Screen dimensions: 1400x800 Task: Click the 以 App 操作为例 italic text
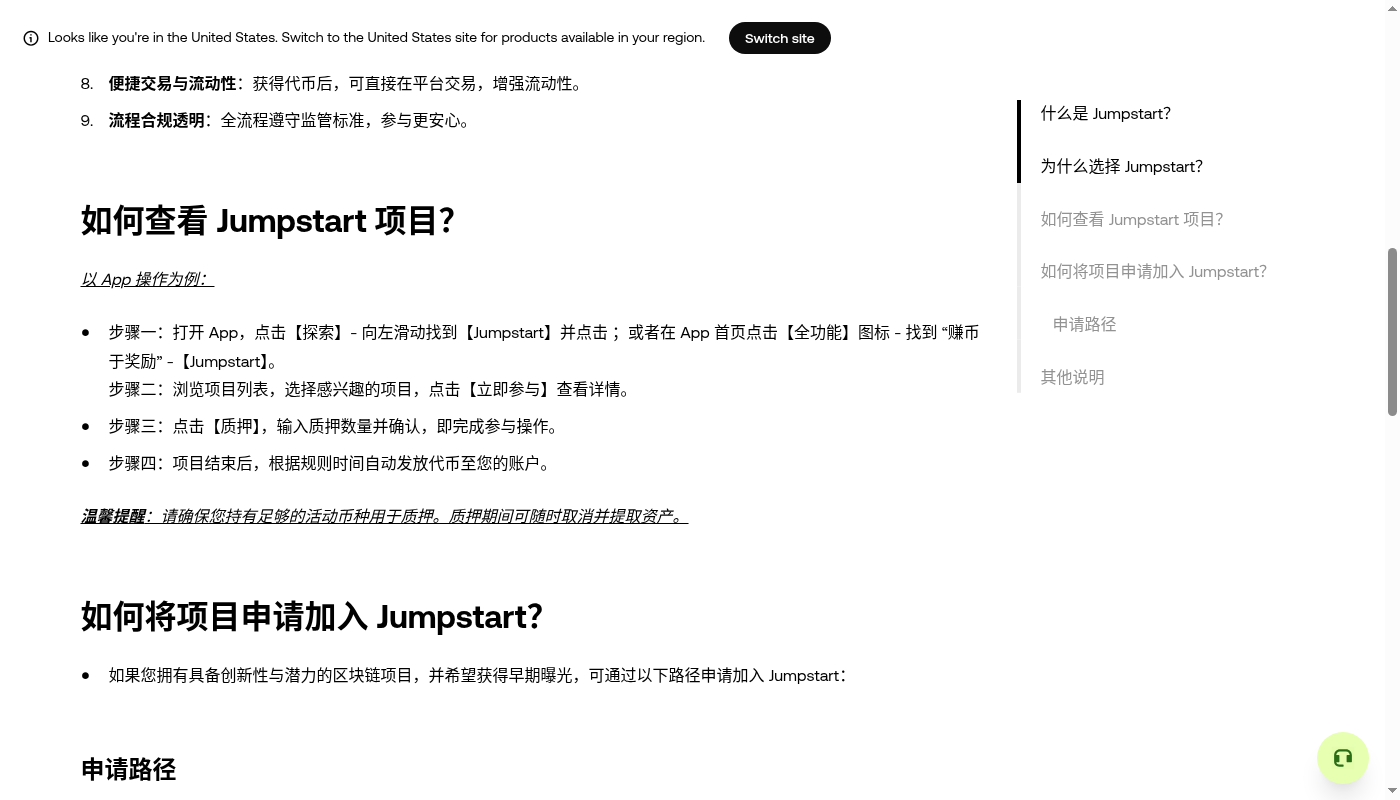(x=147, y=279)
